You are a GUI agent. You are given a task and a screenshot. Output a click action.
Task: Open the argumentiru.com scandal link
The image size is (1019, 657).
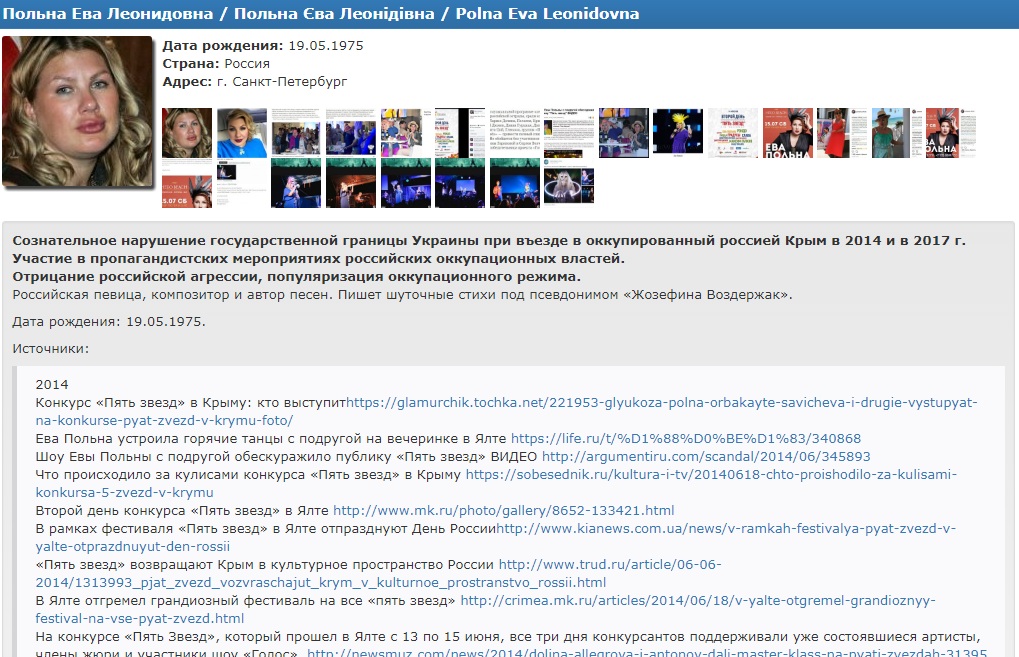(706, 457)
